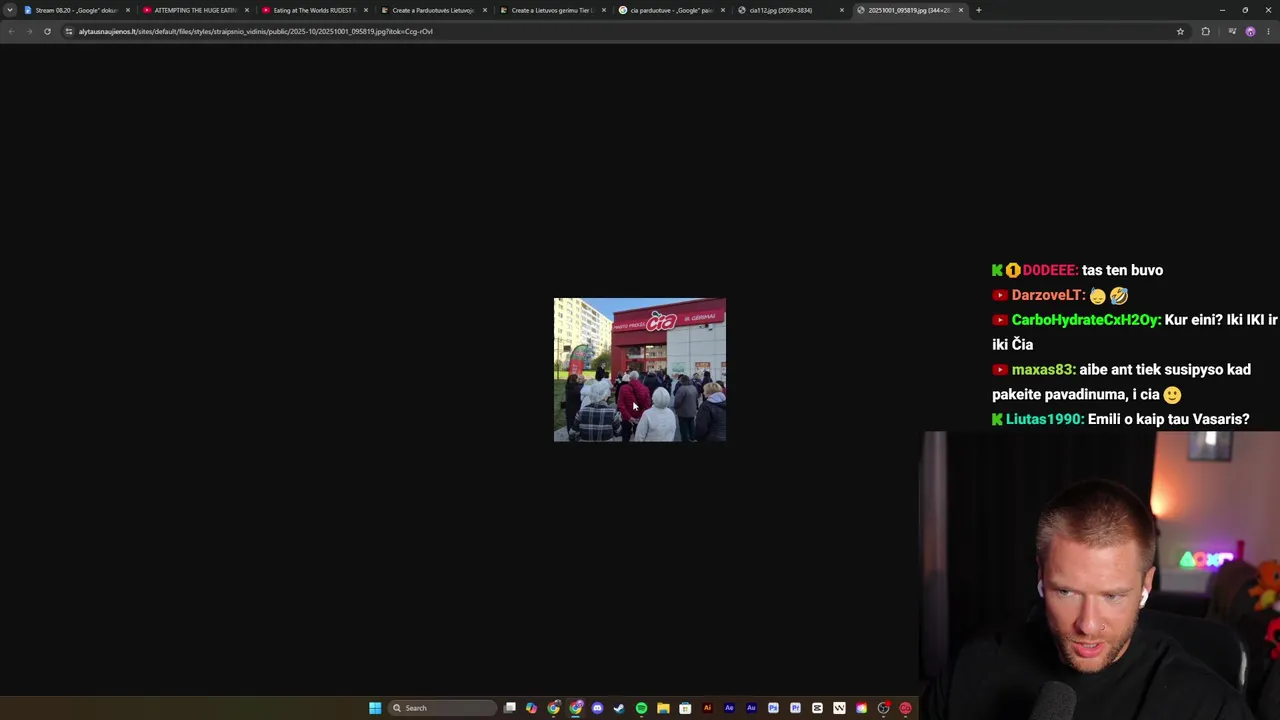
Task: Launch Adobe After Effects from the taskbar
Action: [729, 708]
